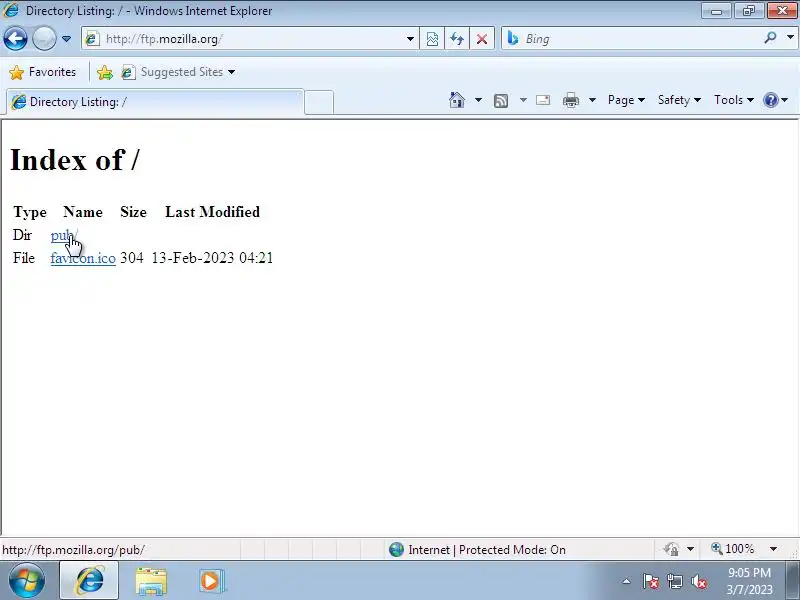This screenshot has height=600, width=800.
Task: Click the 'Last Modified' column header text
Action: pos(212,212)
